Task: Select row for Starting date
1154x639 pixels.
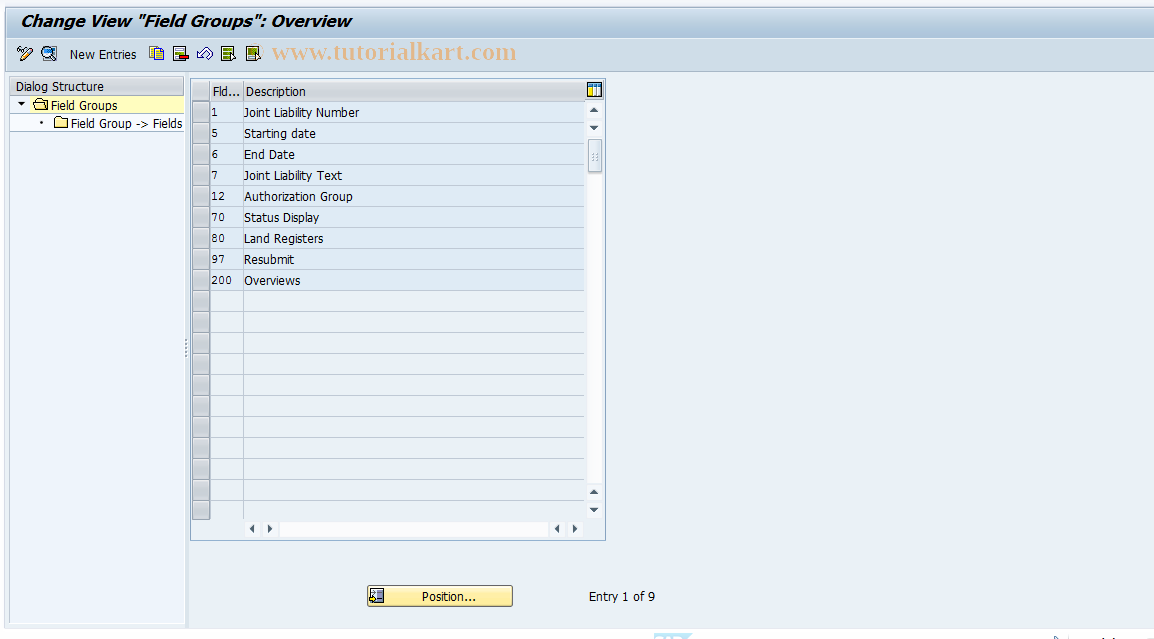Action: (200, 133)
